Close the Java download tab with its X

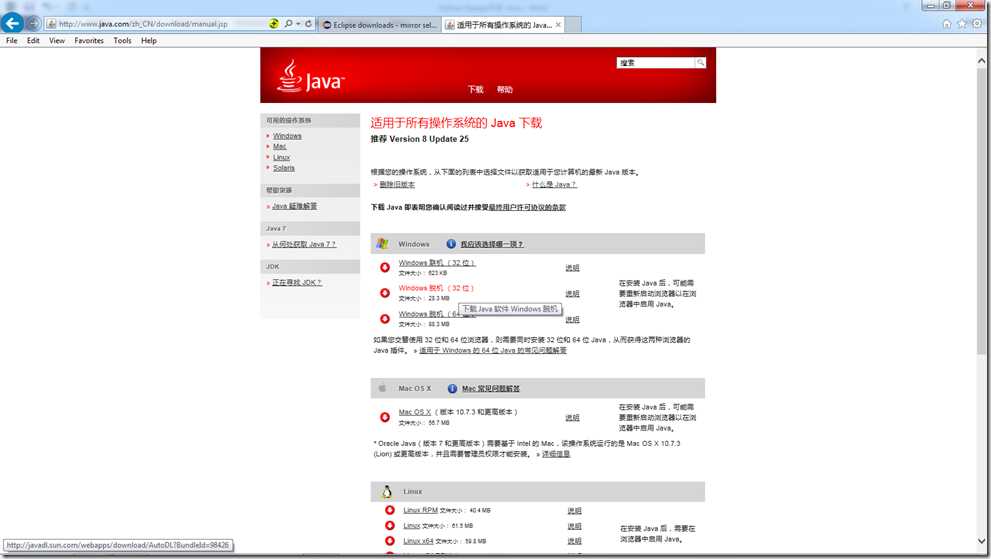click(x=558, y=25)
